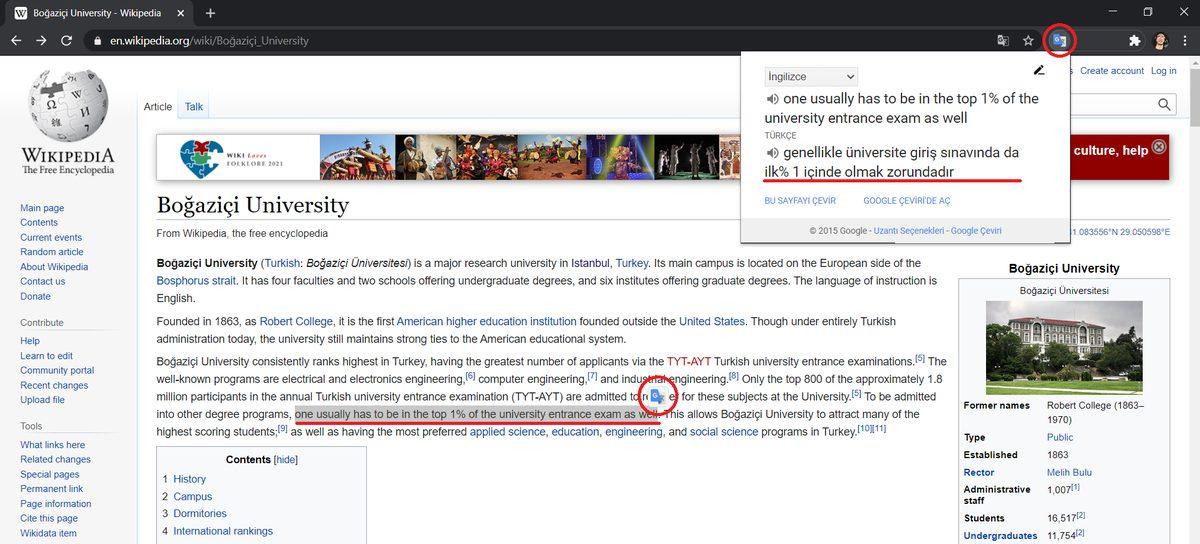This screenshot has width=1200, height=544.
Task: Open Chrome extensions puzzle icon
Action: click(1134, 41)
